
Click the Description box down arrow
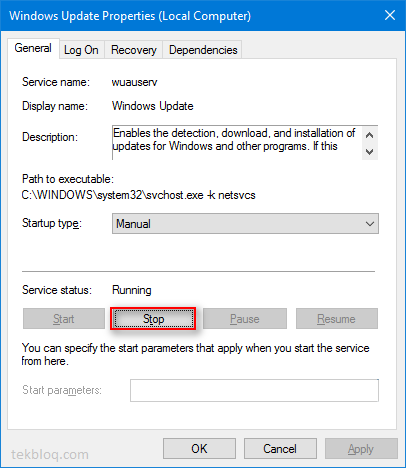369,152
